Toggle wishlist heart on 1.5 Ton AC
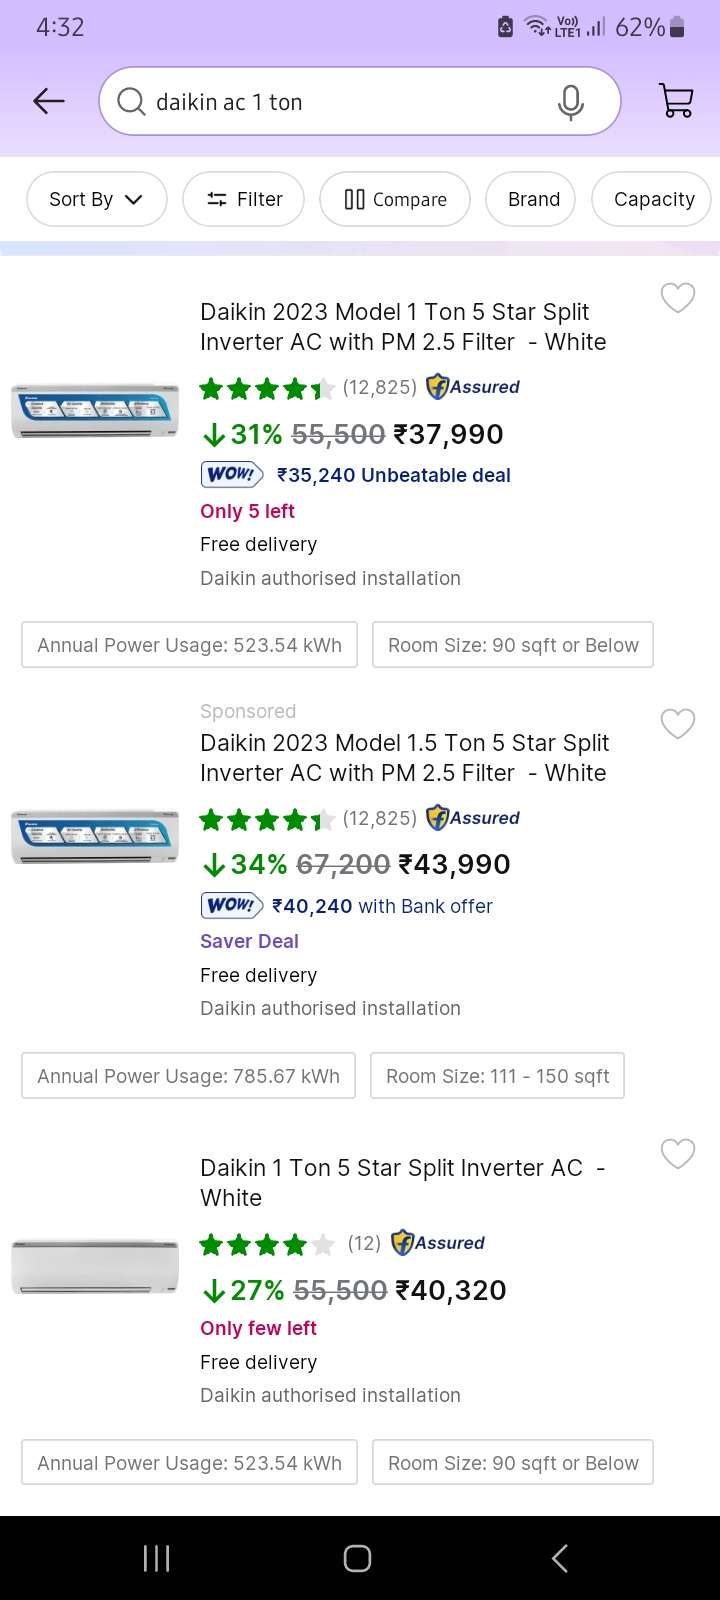 [678, 723]
